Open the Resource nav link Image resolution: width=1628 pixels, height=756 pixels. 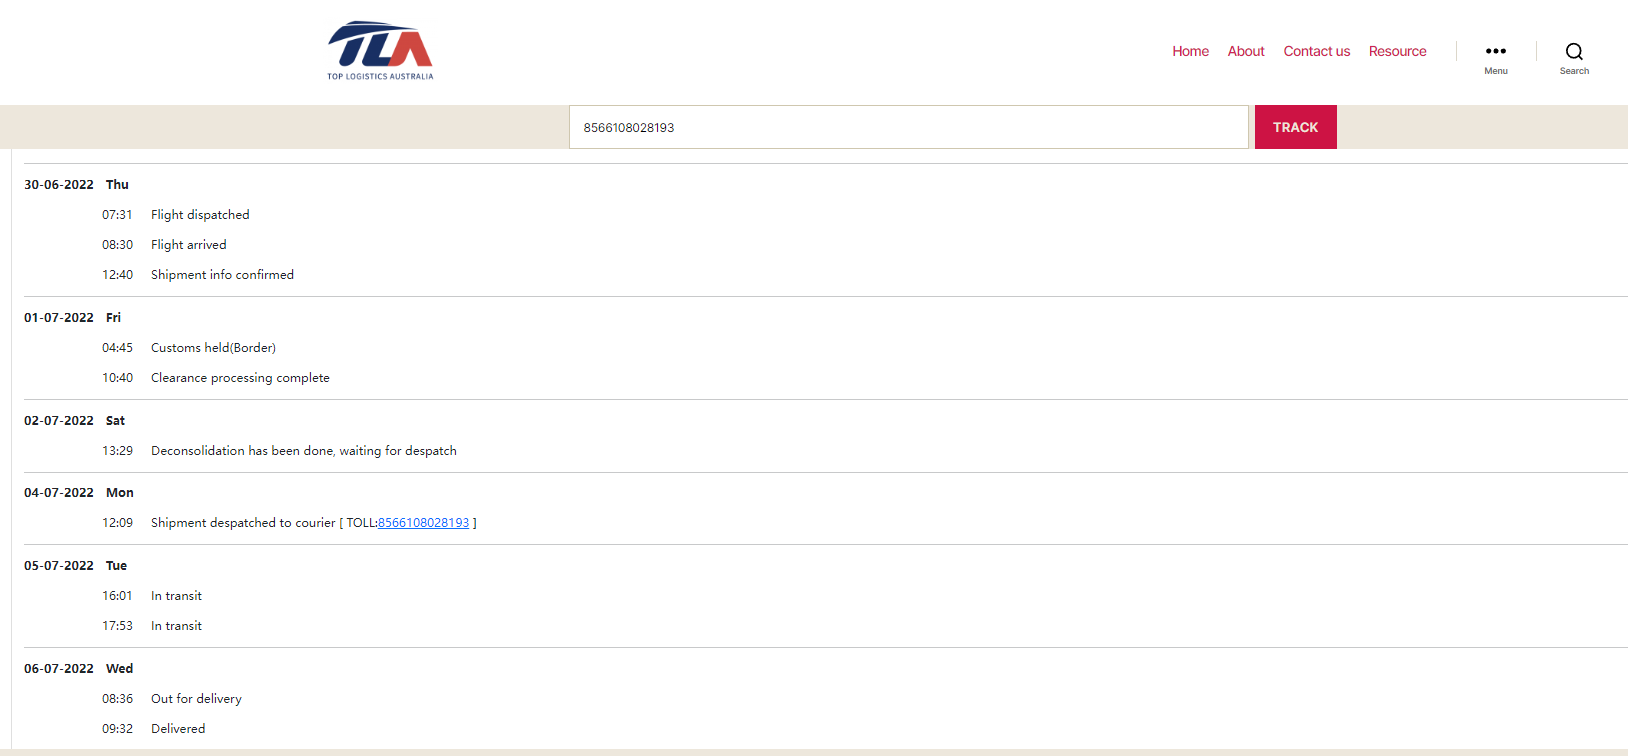tap(1397, 51)
